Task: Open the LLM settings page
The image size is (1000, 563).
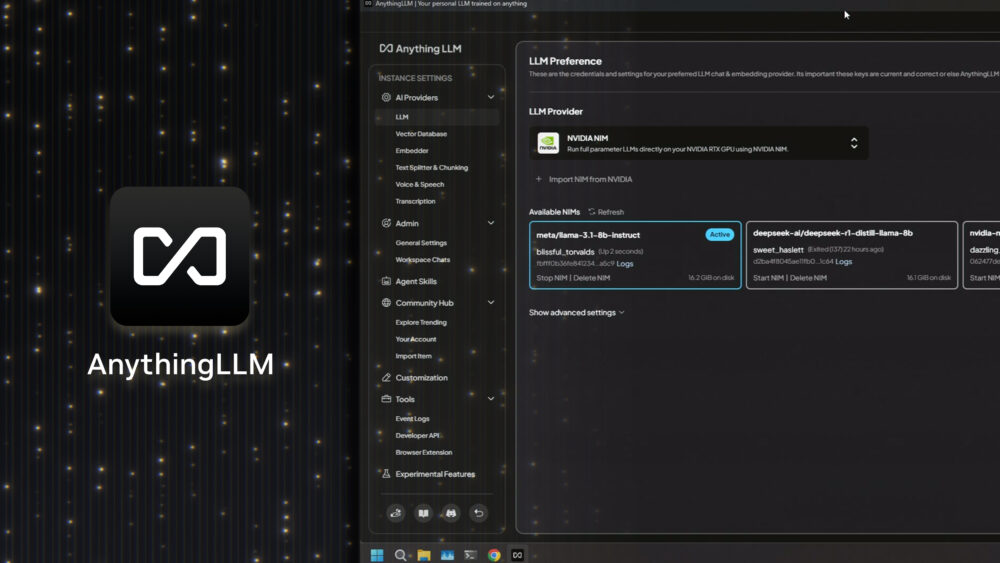Action: [x=437, y=117]
